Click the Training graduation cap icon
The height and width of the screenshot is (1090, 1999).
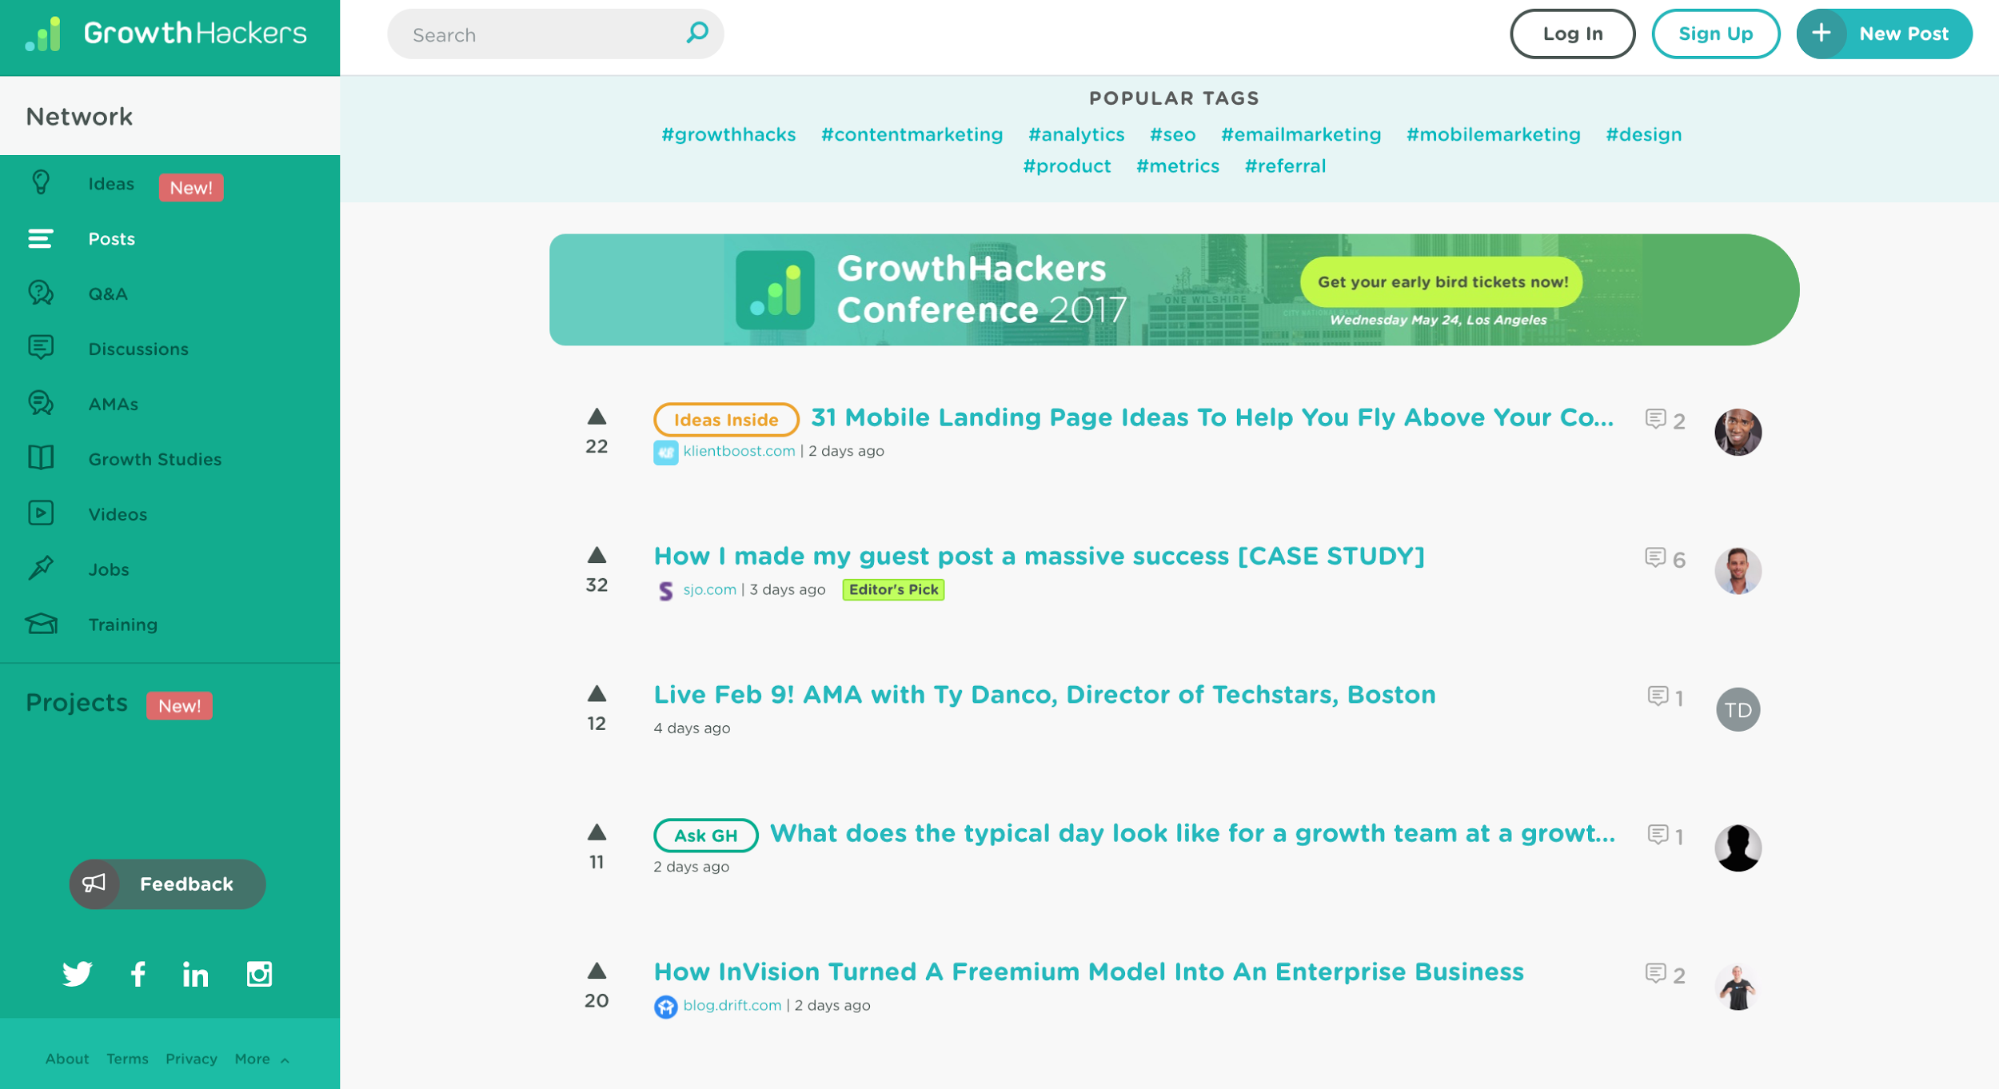click(41, 624)
